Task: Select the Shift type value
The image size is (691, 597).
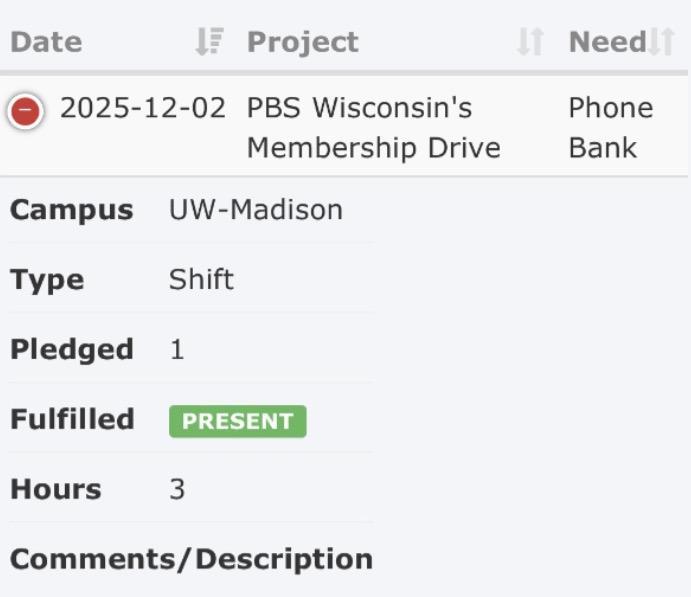Action: (x=201, y=280)
